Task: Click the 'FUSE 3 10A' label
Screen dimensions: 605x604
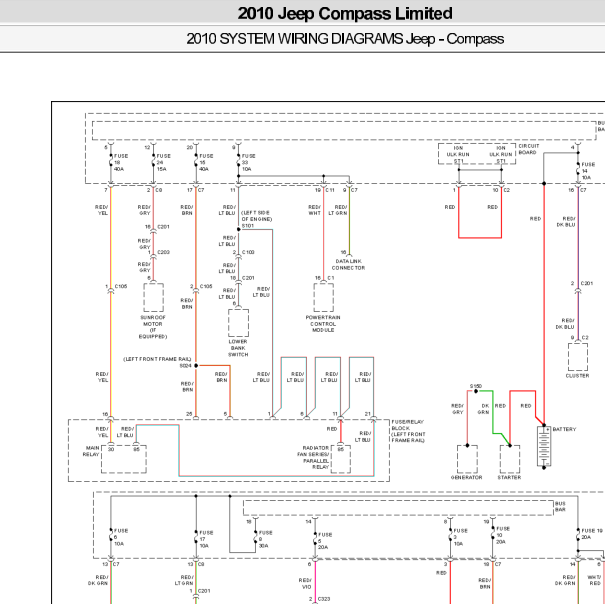Action: [461, 537]
